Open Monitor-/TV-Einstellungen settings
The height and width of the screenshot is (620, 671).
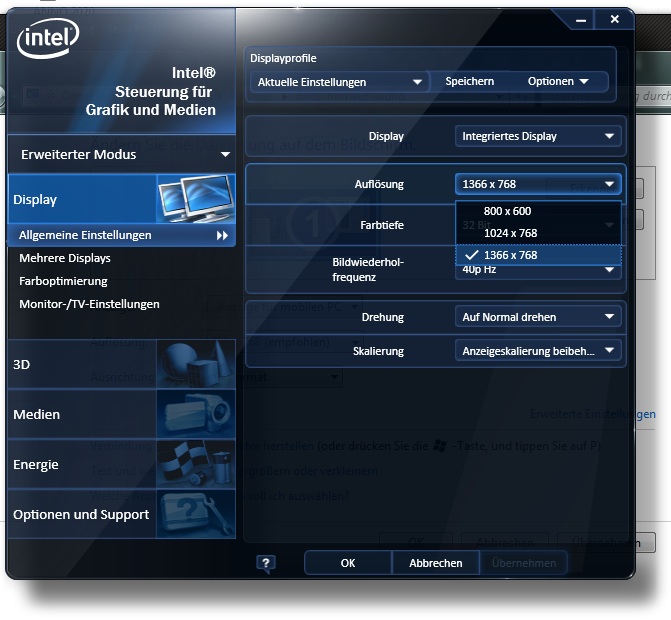(89, 304)
